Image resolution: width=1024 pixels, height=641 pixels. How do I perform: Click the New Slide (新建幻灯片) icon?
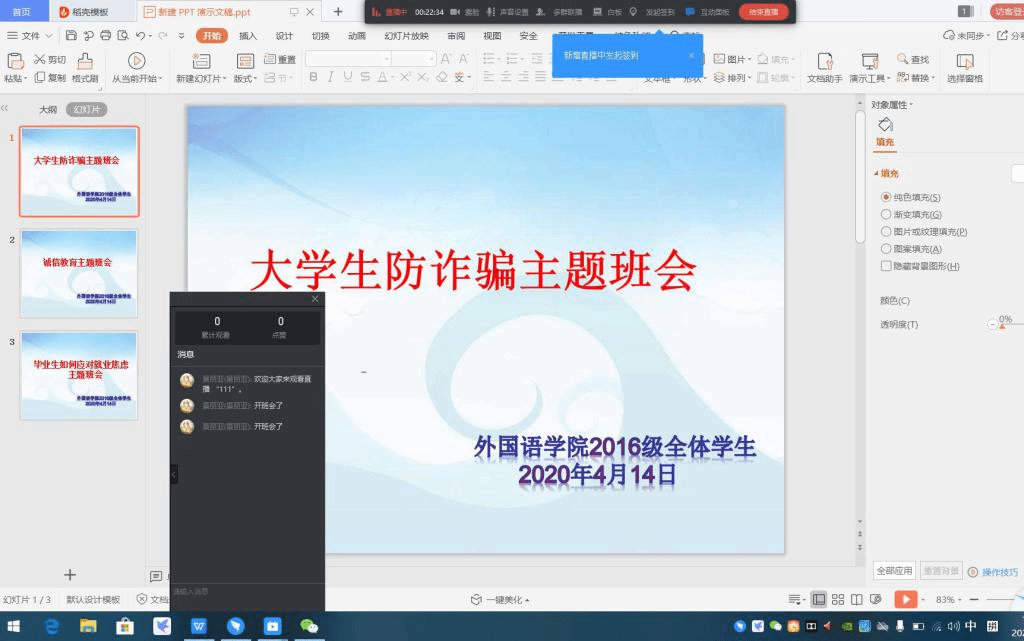[199, 62]
